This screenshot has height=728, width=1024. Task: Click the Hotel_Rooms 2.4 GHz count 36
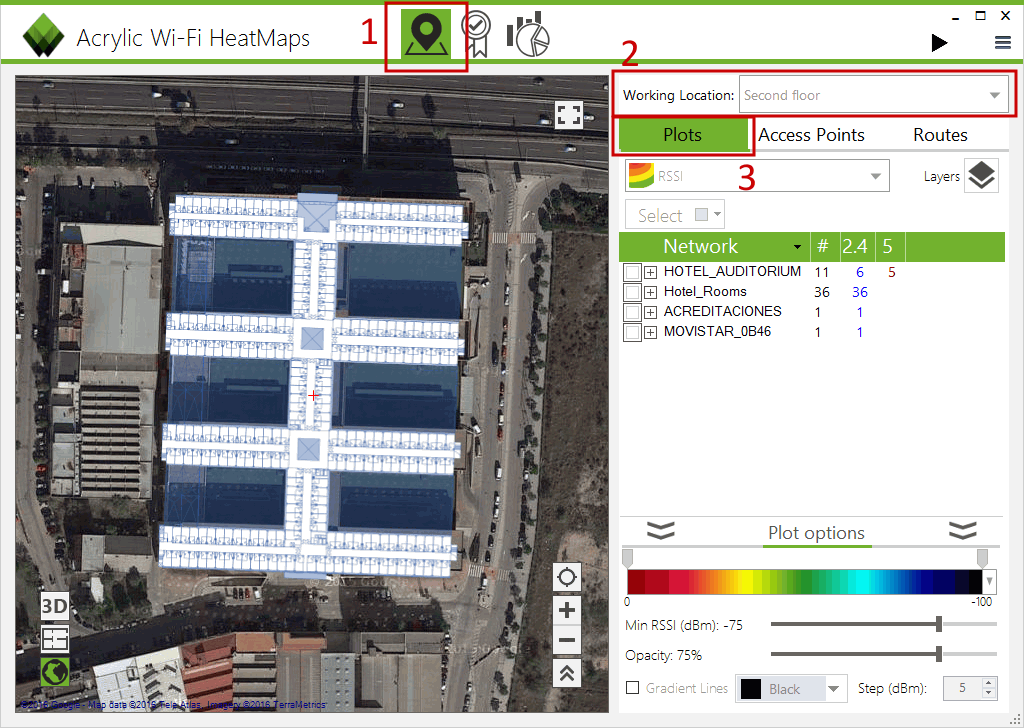pyautogui.click(x=859, y=293)
